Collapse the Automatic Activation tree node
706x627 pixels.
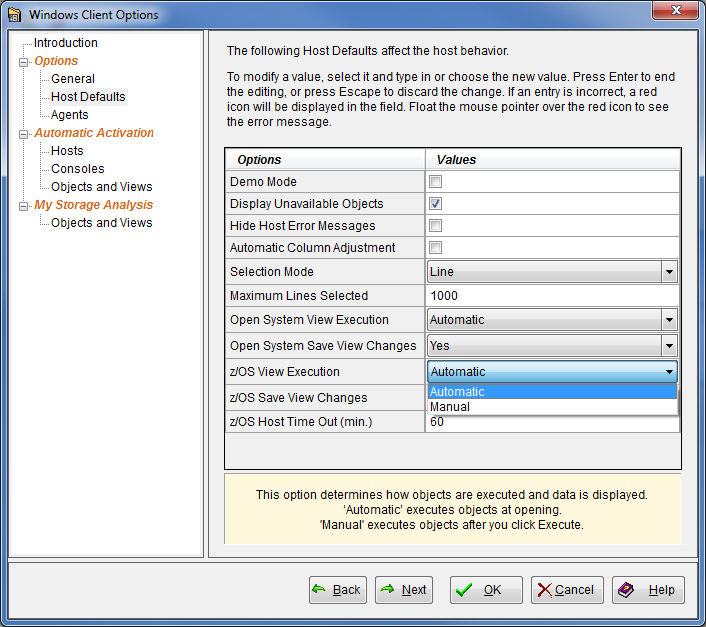coord(23,134)
